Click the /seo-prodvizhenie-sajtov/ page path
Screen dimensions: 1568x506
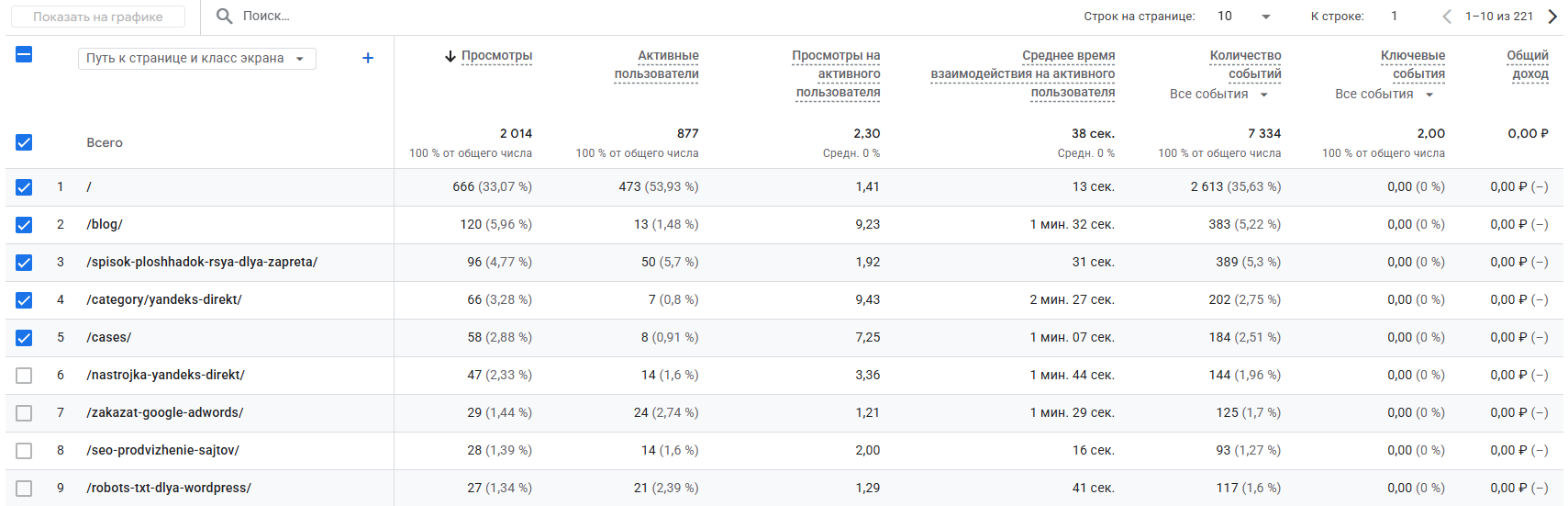163,451
